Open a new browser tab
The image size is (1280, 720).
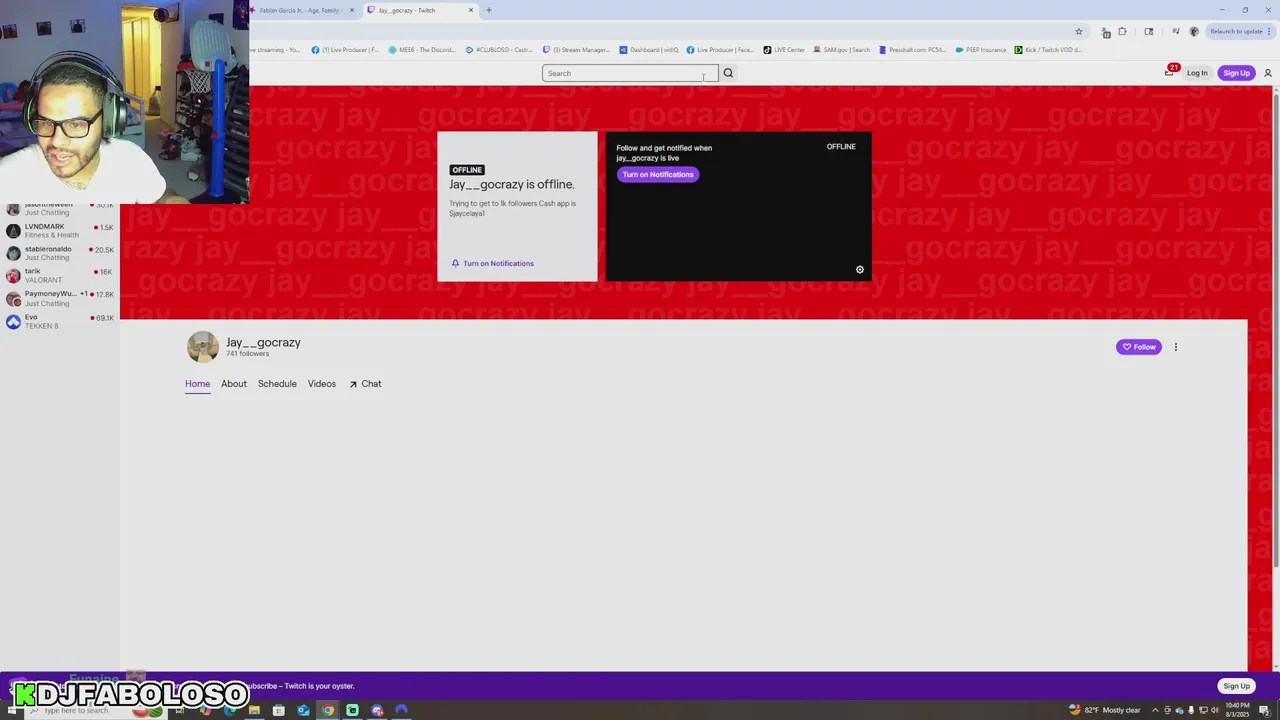488,10
